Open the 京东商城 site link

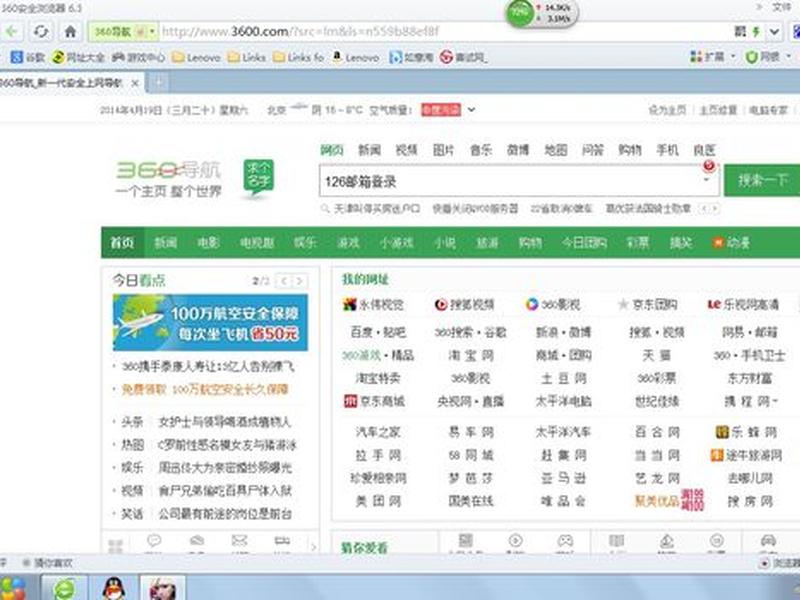click(375, 401)
